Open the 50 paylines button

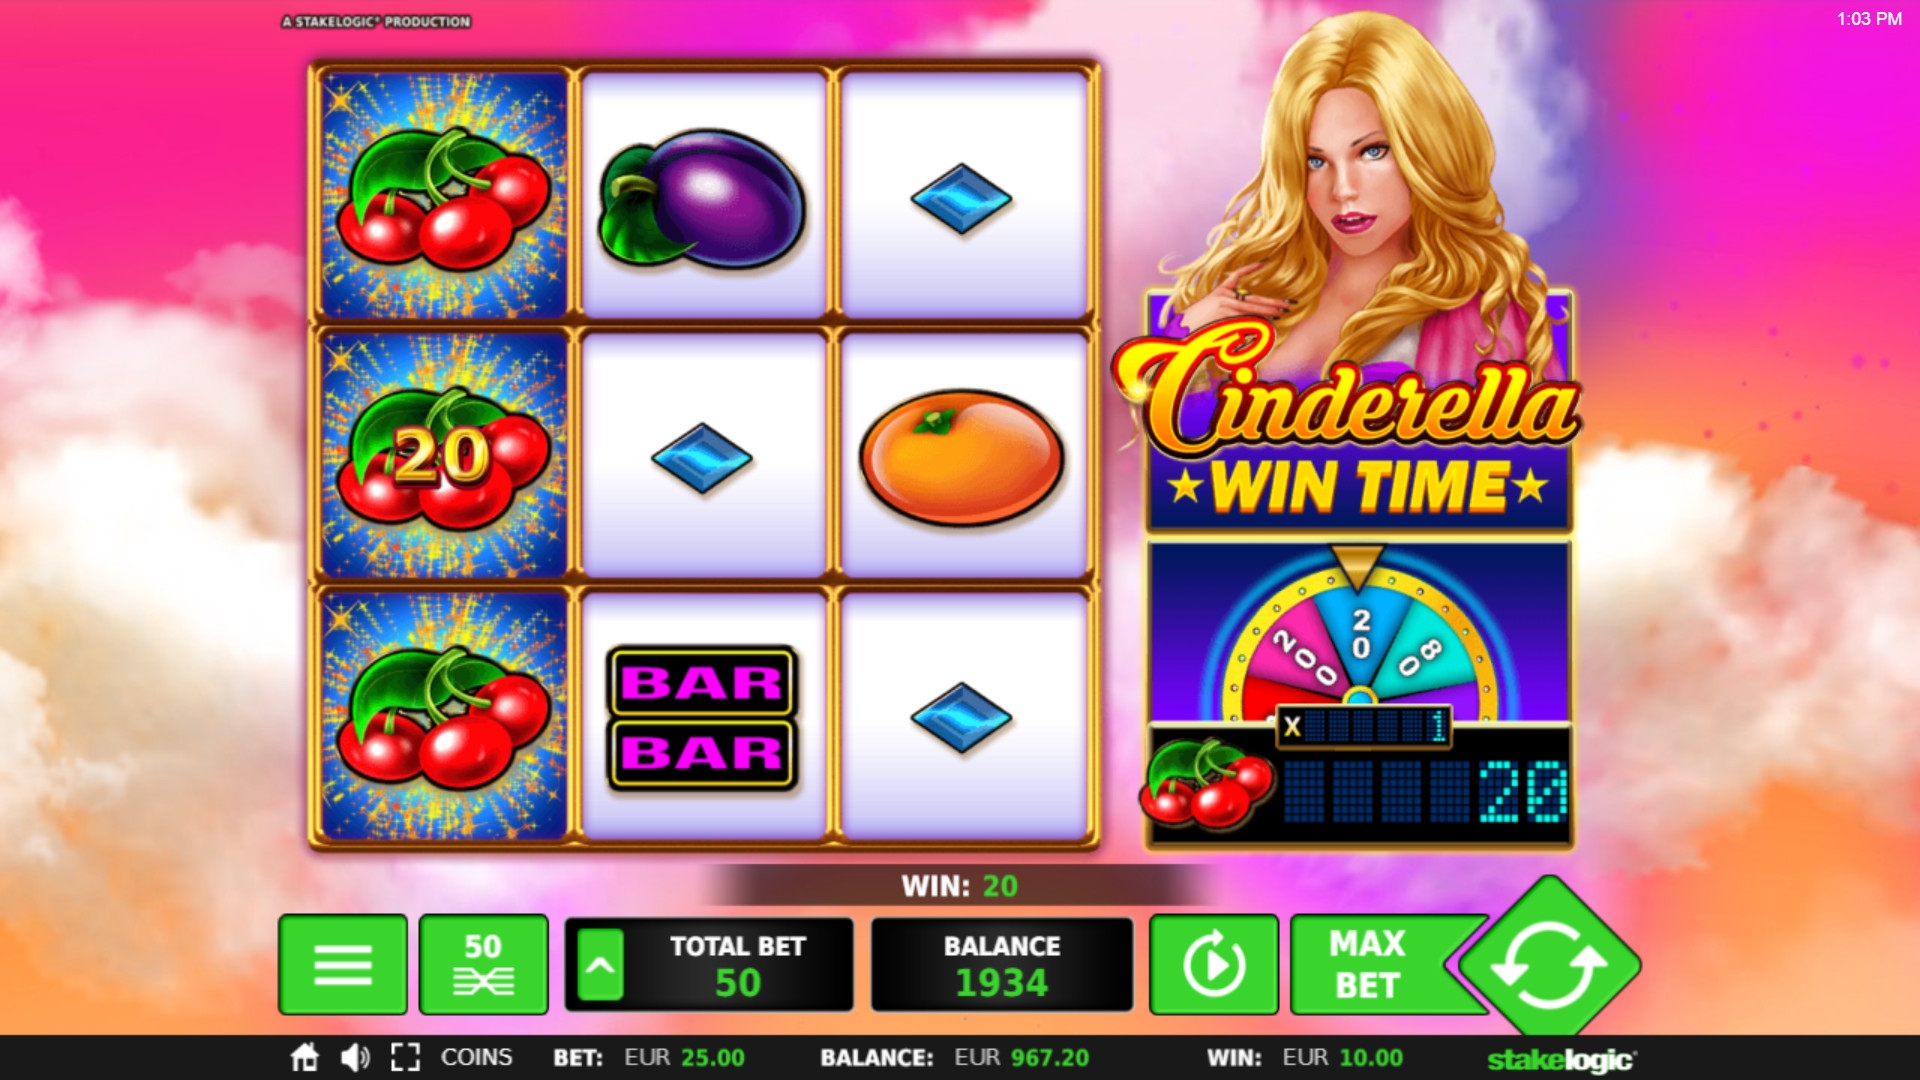click(484, 964)
